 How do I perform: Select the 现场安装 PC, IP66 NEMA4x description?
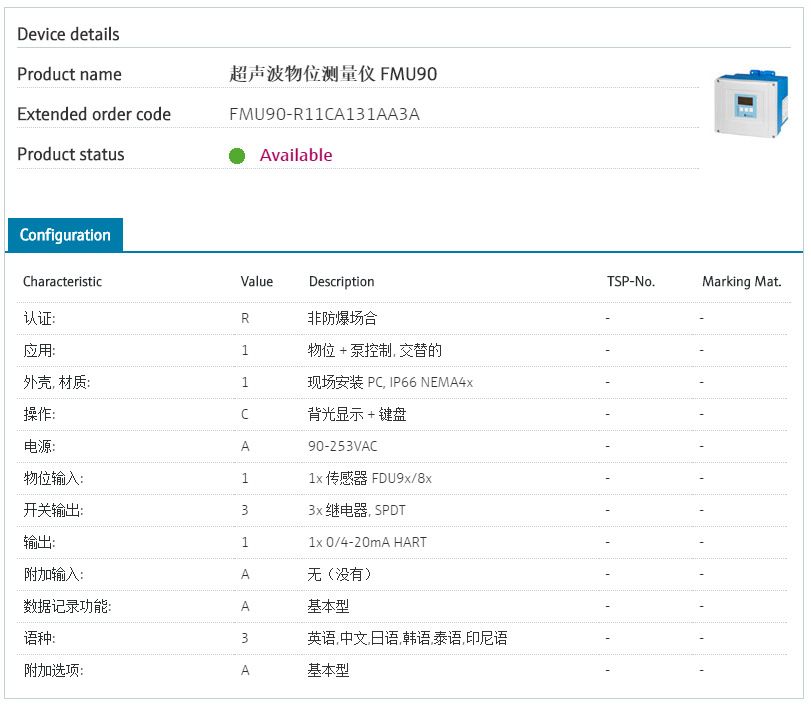click(x=390, y=382)
